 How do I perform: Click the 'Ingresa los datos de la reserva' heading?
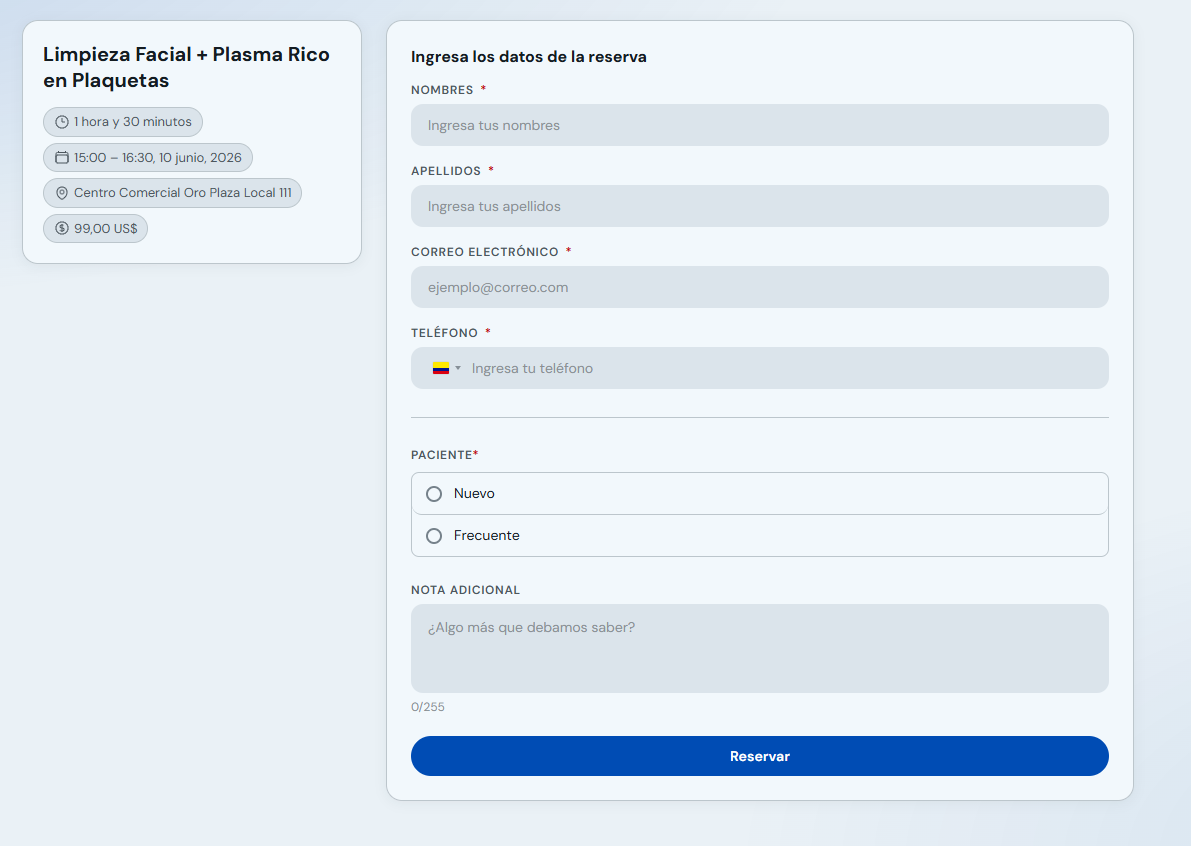(x=529, y=57)
